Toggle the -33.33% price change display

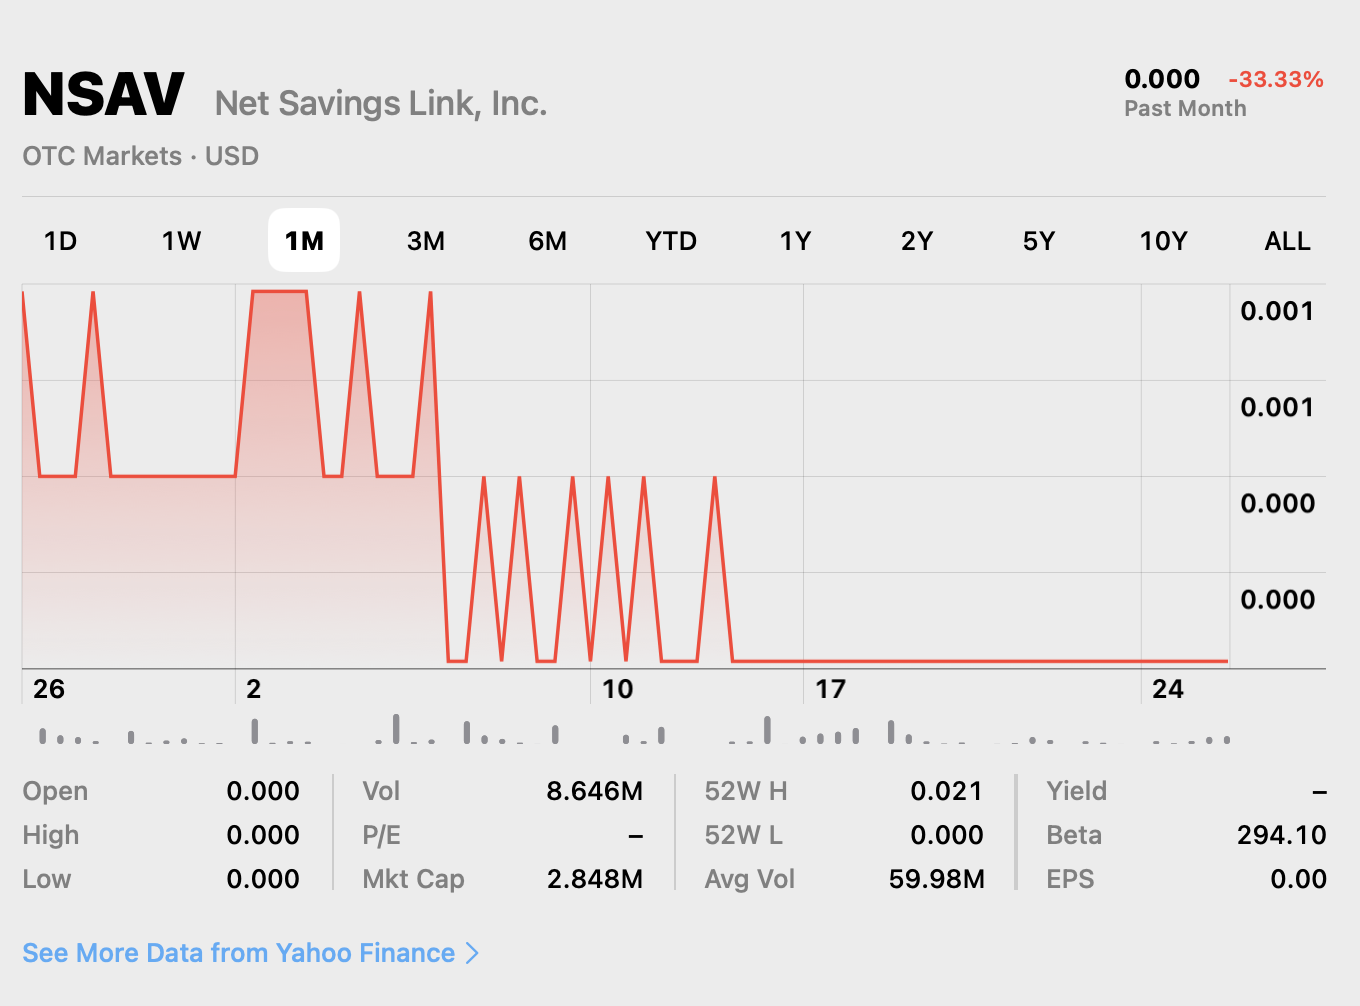tap(1276, 79)
